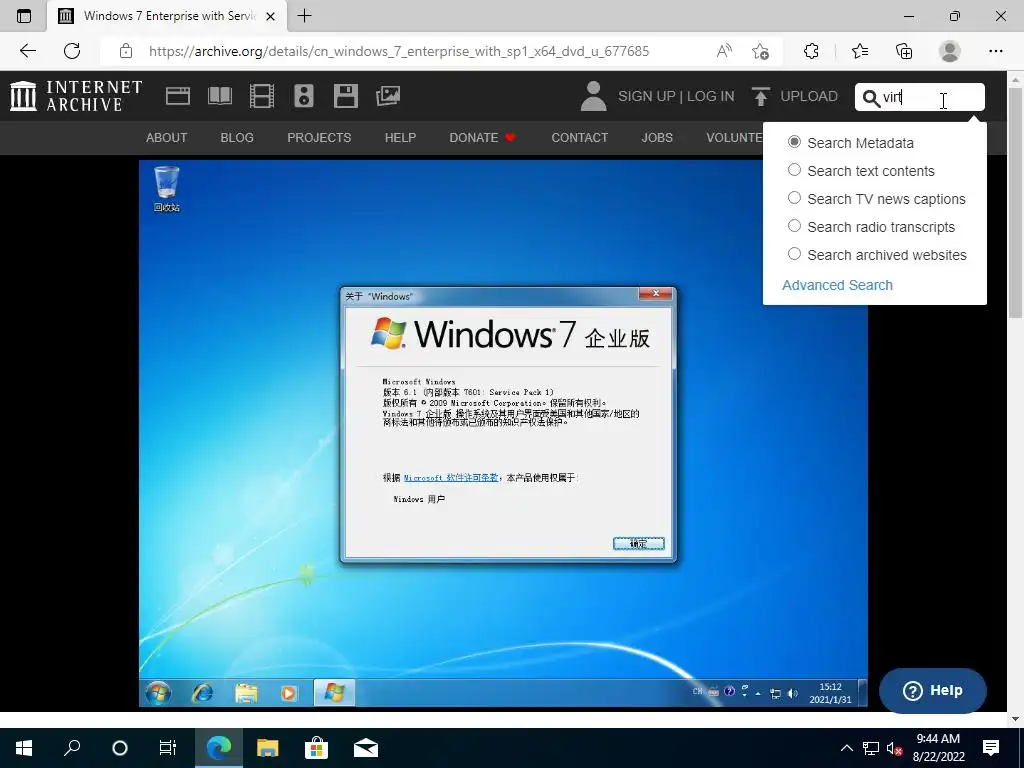
Task: Open the Favorites list icon
Action: click(x=859, y=51)
